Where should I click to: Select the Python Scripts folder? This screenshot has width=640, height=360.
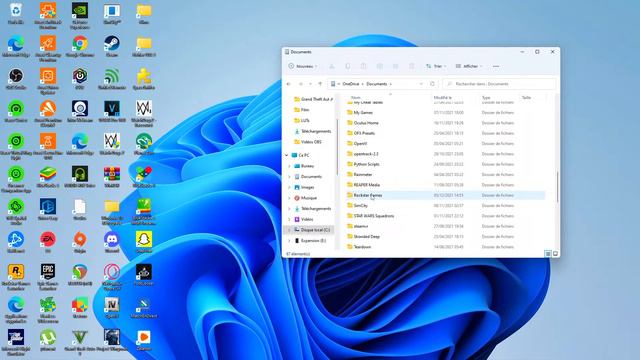tap(363, 164)
